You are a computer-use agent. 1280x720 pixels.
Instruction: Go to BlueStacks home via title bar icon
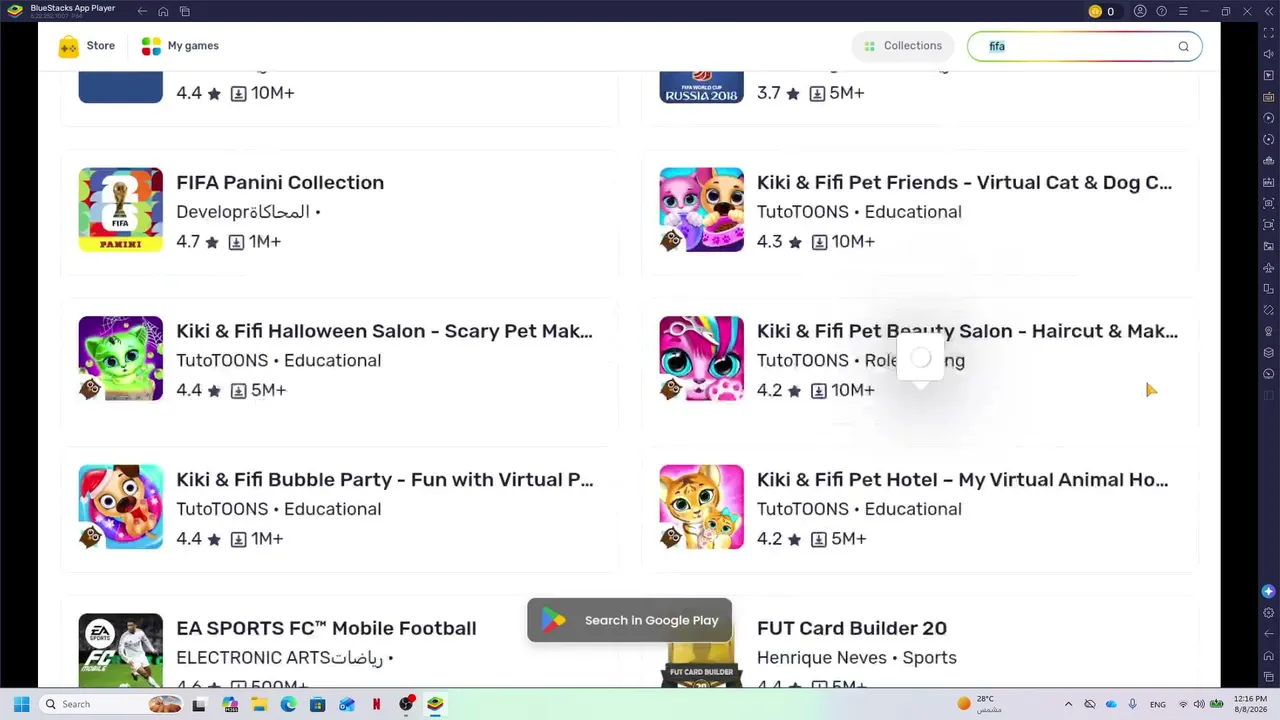164,11
